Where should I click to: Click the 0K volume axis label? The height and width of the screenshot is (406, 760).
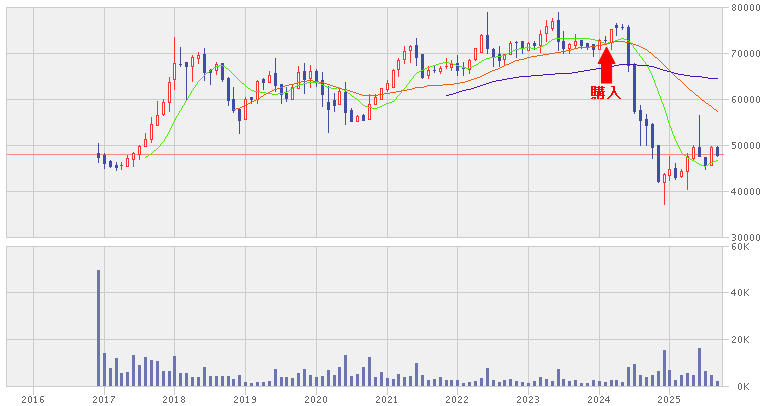click(x=741, y=386)
